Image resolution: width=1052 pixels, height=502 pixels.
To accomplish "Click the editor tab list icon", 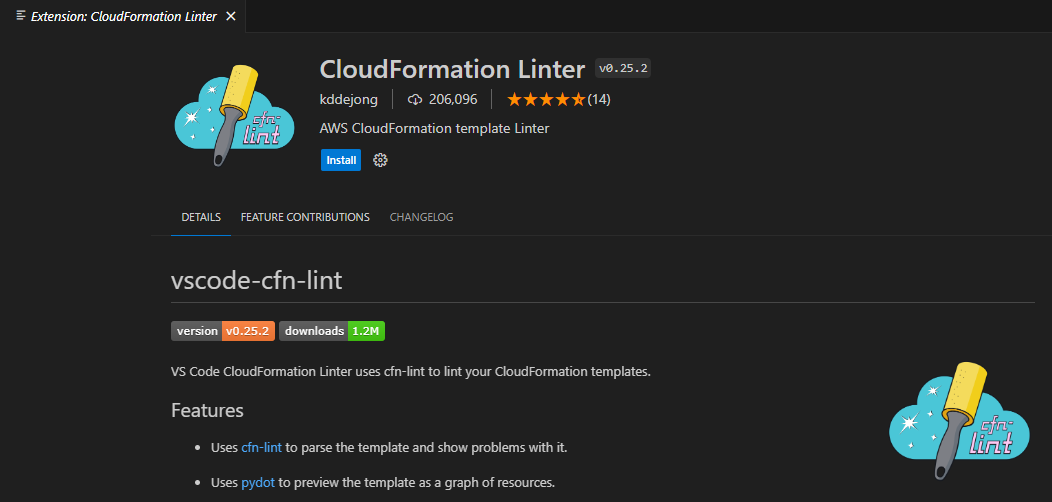I will tap(21, 16).
